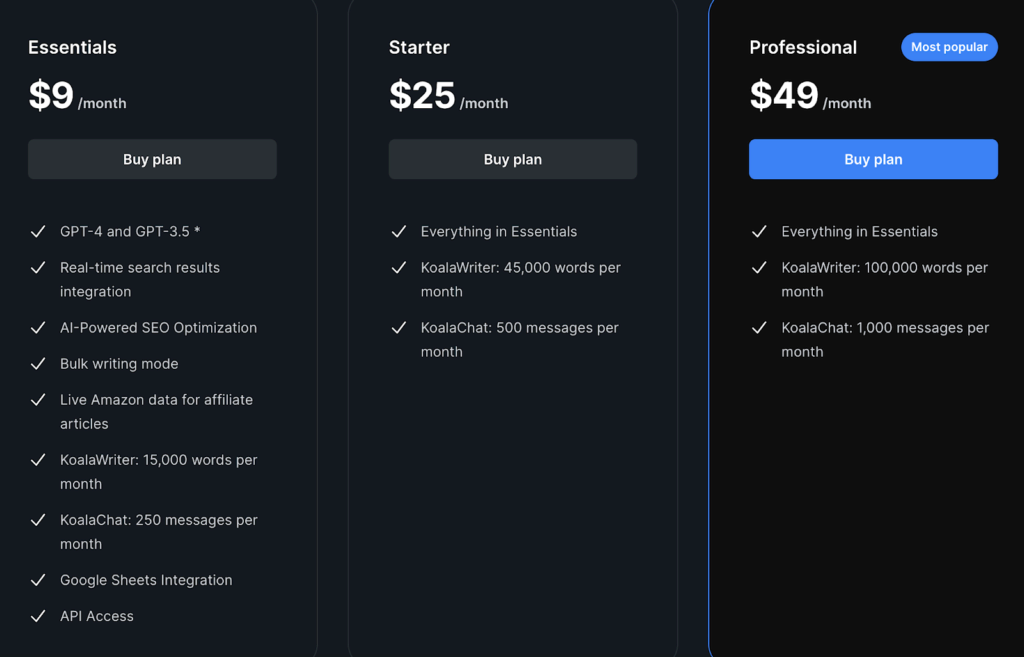The image size is (1024, 657).
Task: Click the Starter plan heading
Action: [x=419, y=47]
